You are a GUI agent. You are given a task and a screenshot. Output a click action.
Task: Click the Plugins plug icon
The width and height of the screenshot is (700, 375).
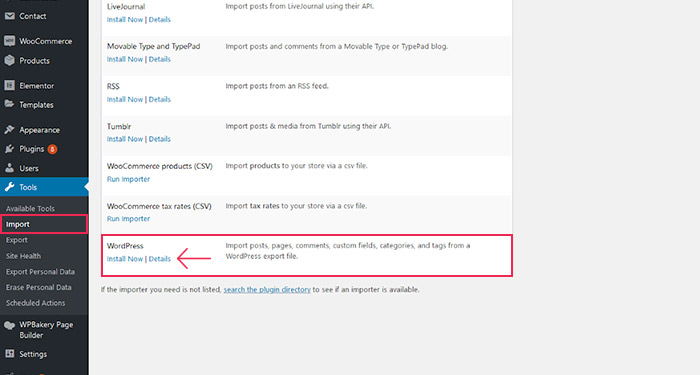tap(9, 149)
